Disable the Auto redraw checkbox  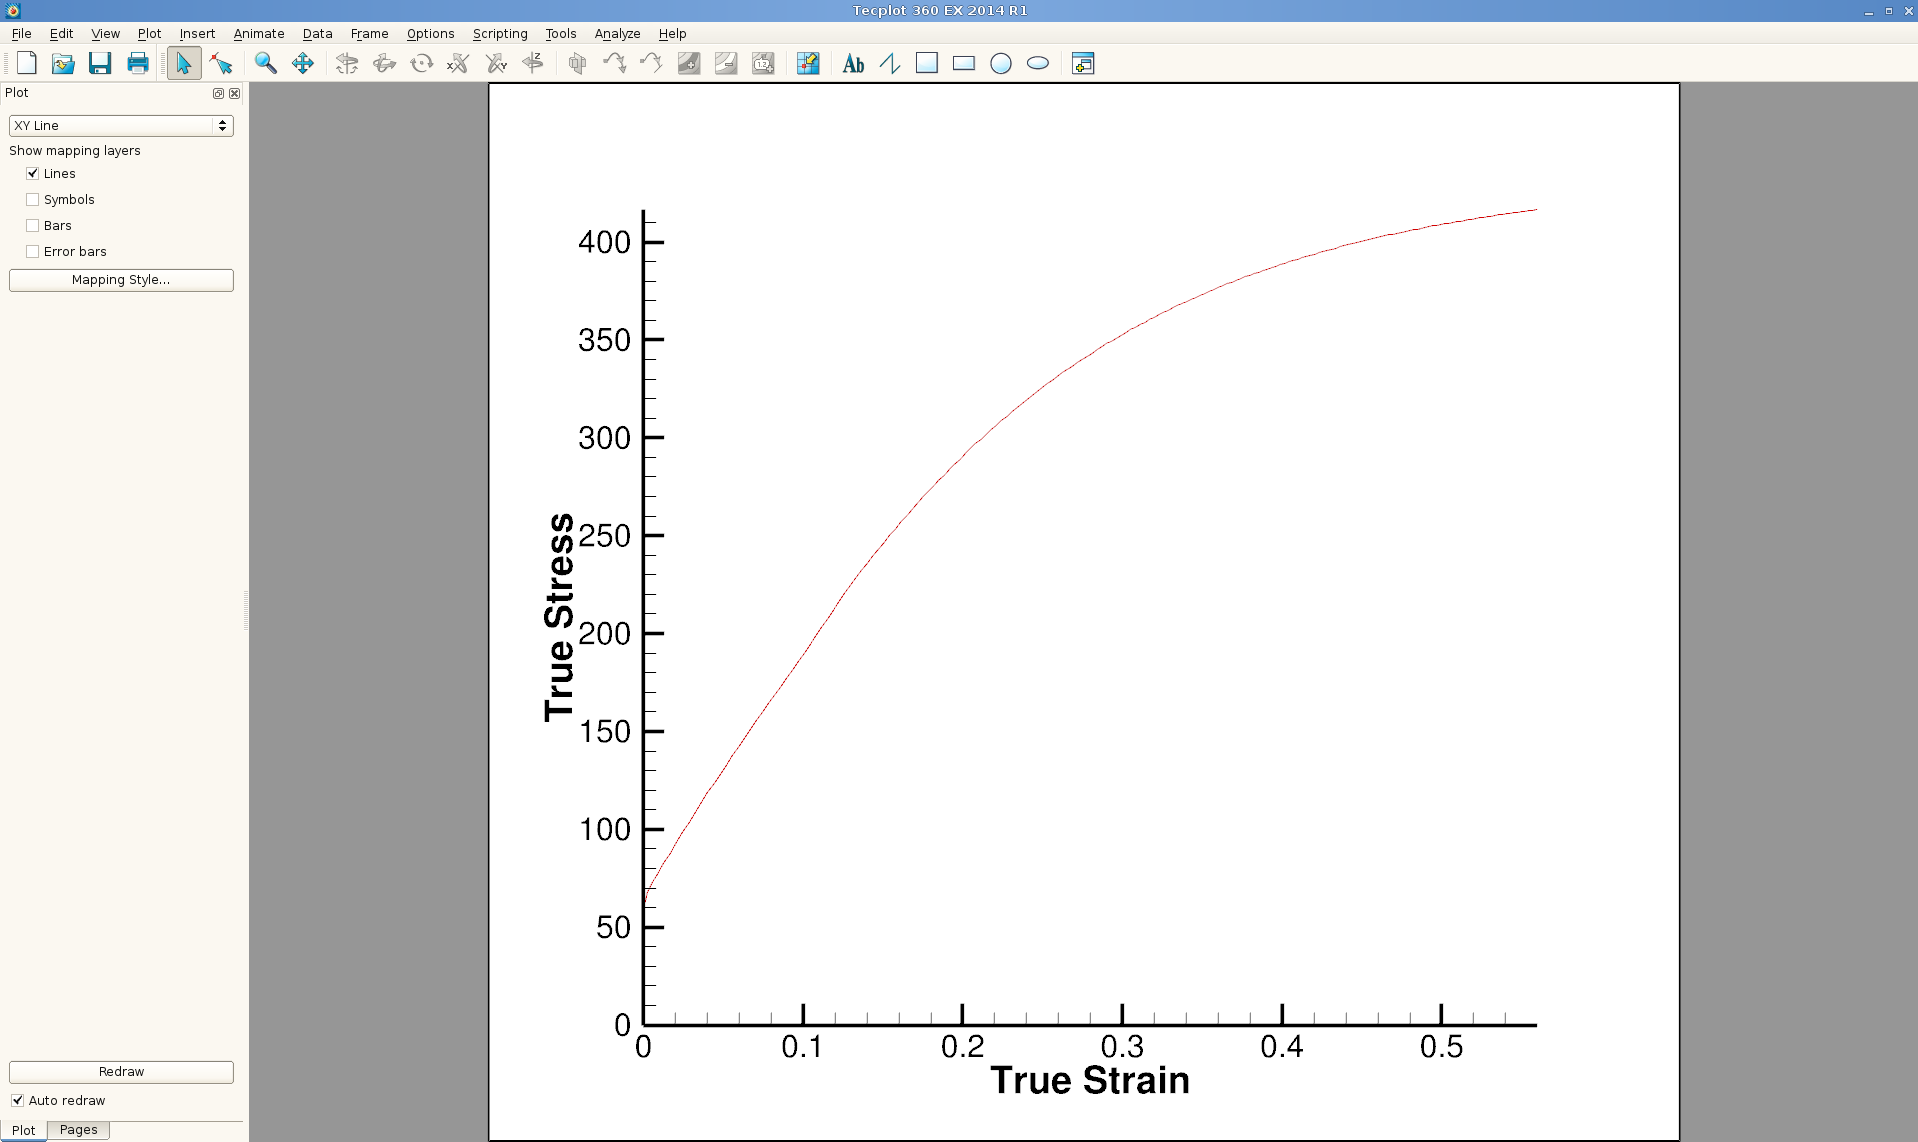tap(18, 1100)
